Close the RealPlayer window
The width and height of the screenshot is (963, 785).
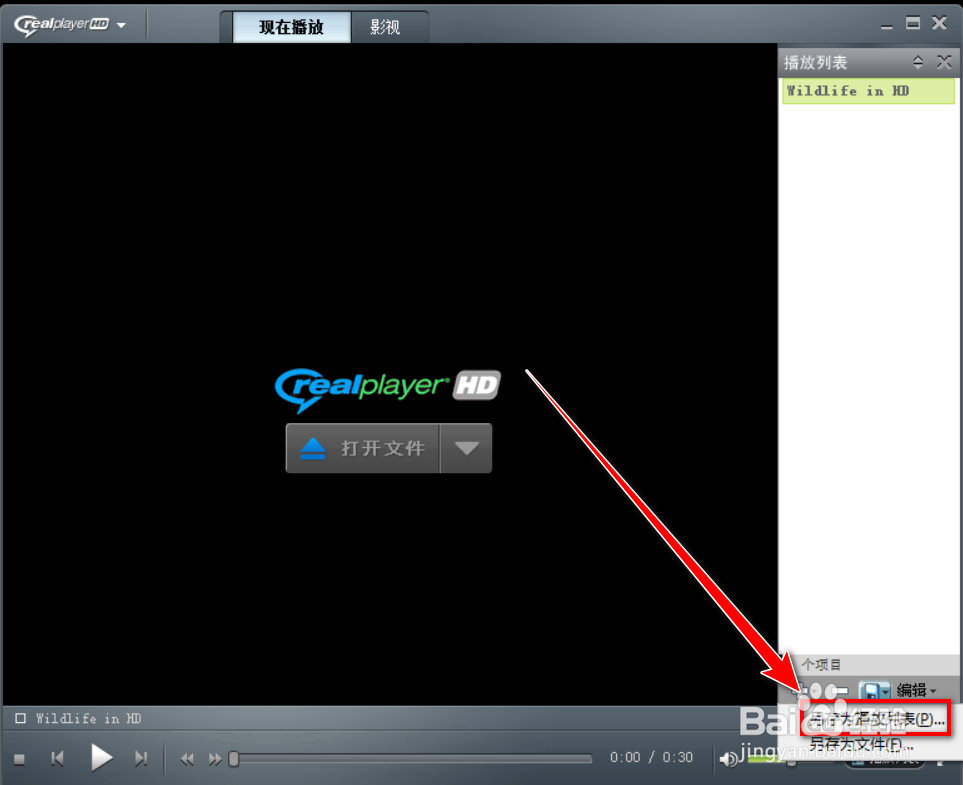point(940,23)
